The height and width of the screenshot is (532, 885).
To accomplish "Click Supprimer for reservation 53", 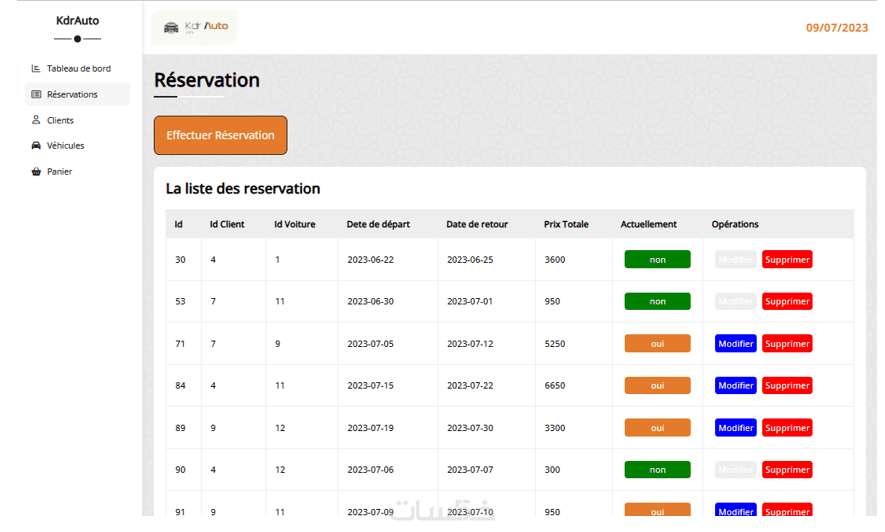I will pyautogui.click(x=787, y=302).
